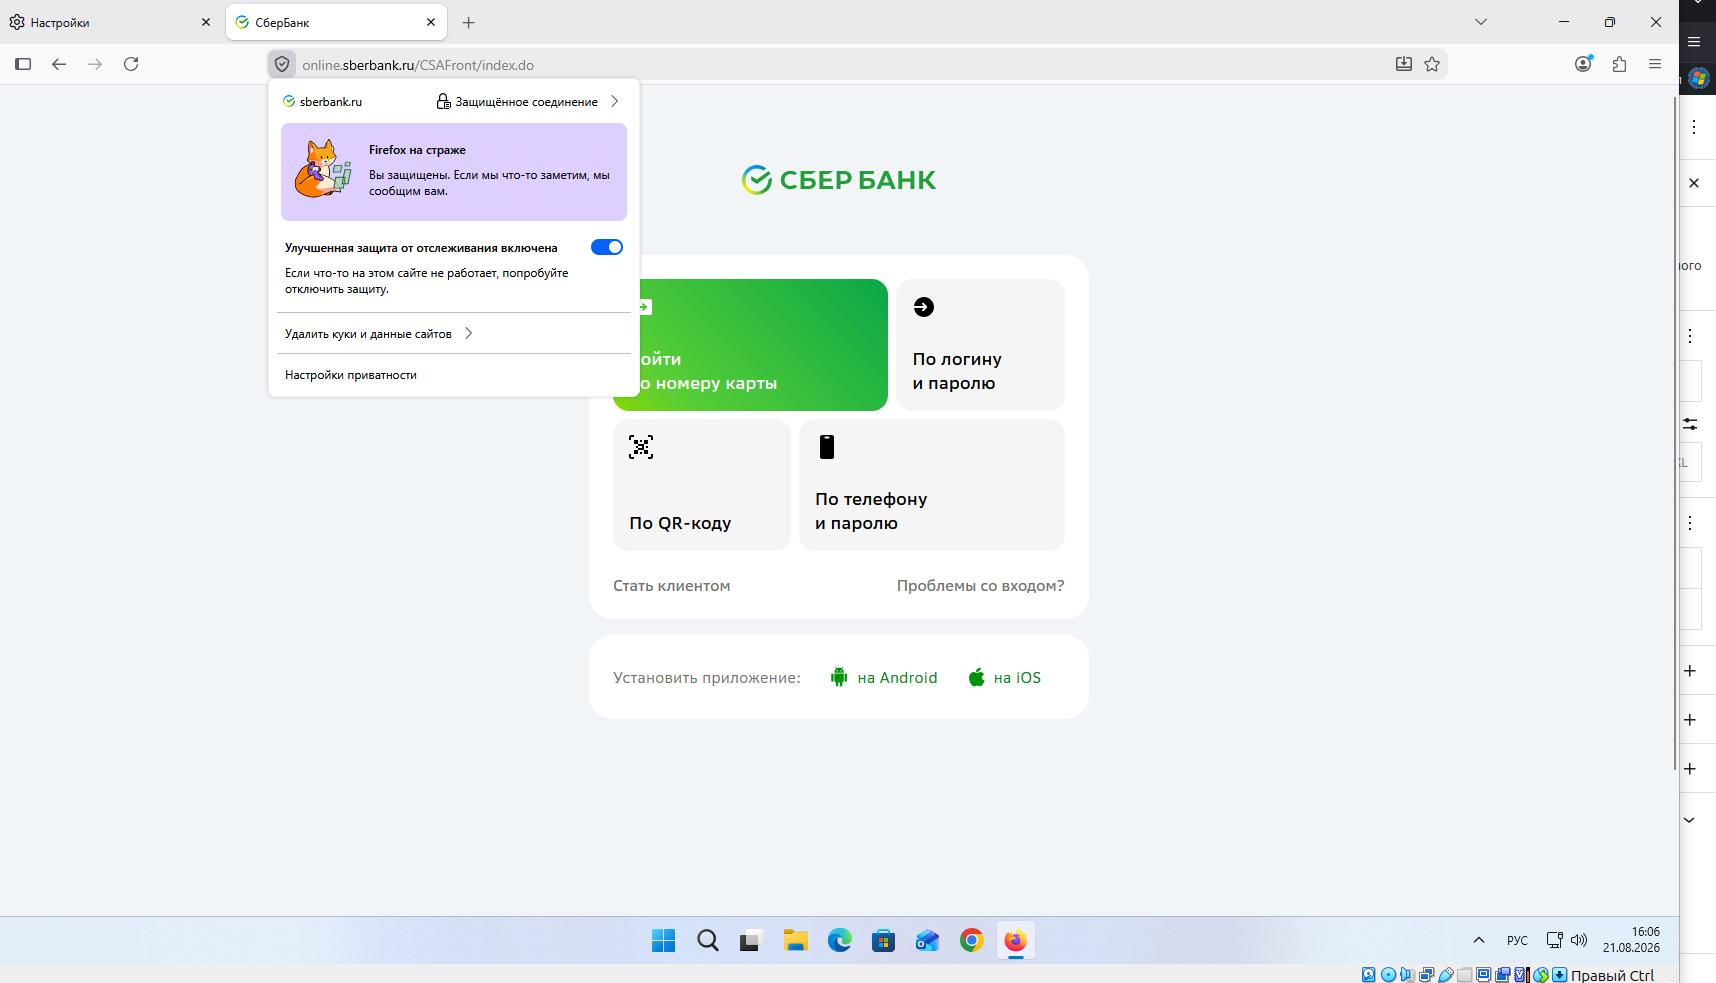Click the Firefox на страже banner
Image resolution: width=1716 pixels, height=983 pixels.
pos(454,172)
